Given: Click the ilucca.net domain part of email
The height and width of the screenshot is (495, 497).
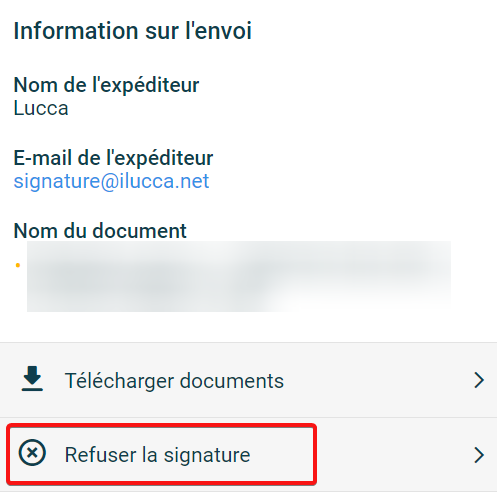Looking at the screenshot, I should (164, 181).
